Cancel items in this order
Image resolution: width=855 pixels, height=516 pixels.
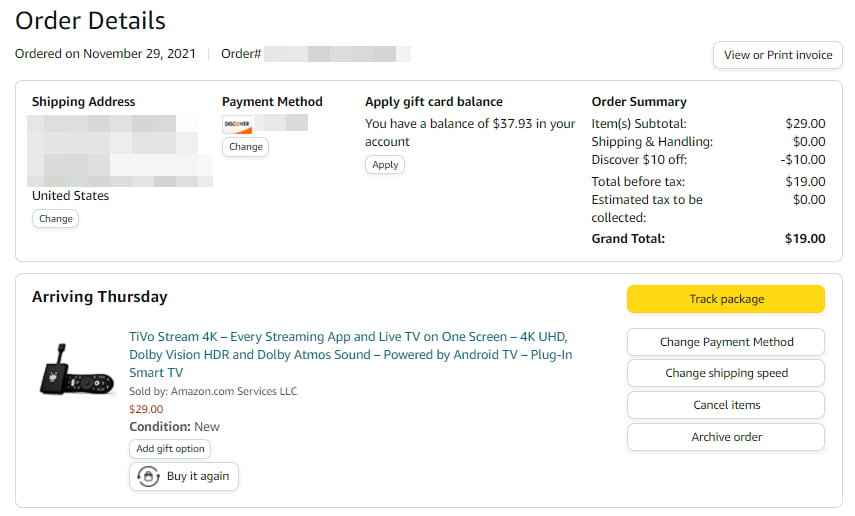point(726,405)
